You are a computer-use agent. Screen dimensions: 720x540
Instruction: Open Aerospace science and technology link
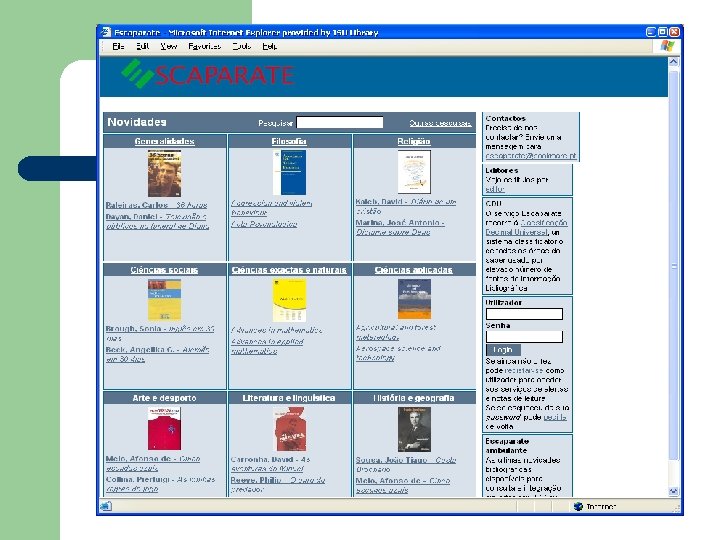[x=398, y=353]
